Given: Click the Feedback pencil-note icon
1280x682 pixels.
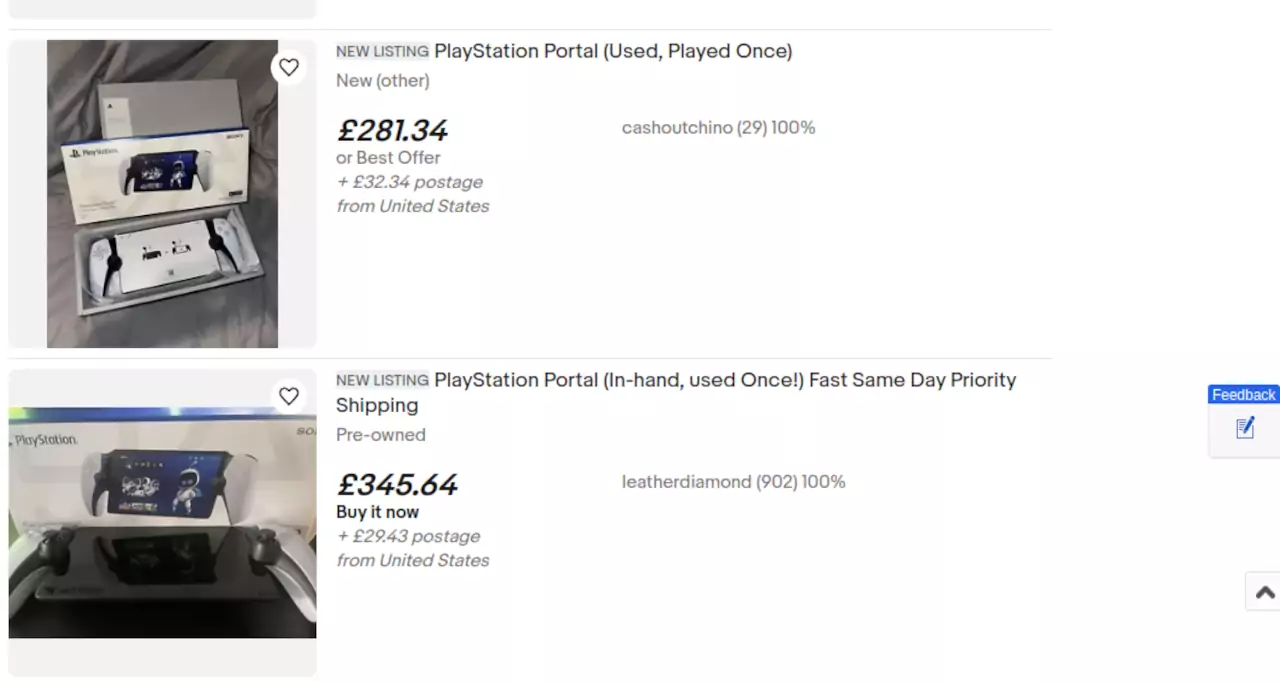Looking at the screenshot, I should (x=1245, y=428).
